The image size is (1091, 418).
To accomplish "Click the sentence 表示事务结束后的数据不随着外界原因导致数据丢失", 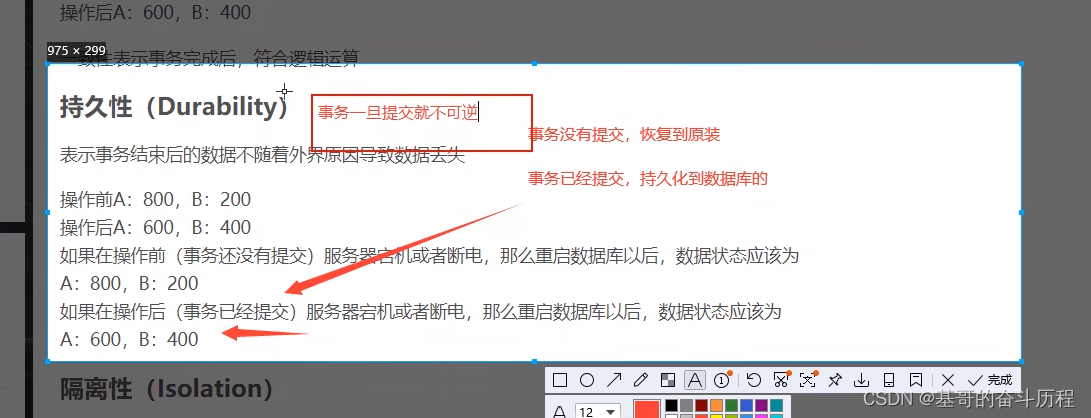I will point(262,154).
